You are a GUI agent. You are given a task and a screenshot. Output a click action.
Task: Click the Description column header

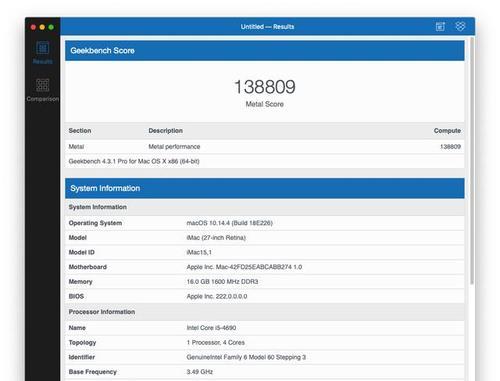[165, 131]
